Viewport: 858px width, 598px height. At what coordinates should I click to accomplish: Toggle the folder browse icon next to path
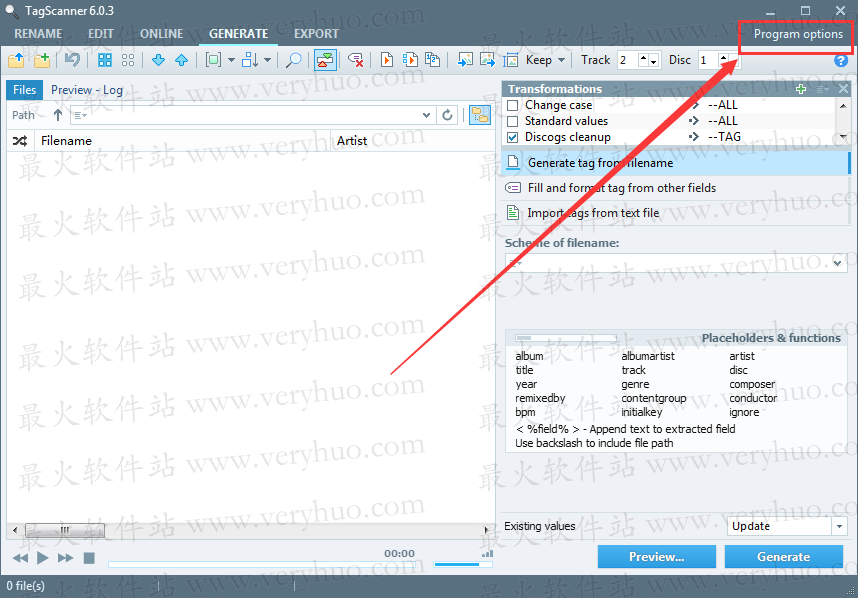click(480, 115)
